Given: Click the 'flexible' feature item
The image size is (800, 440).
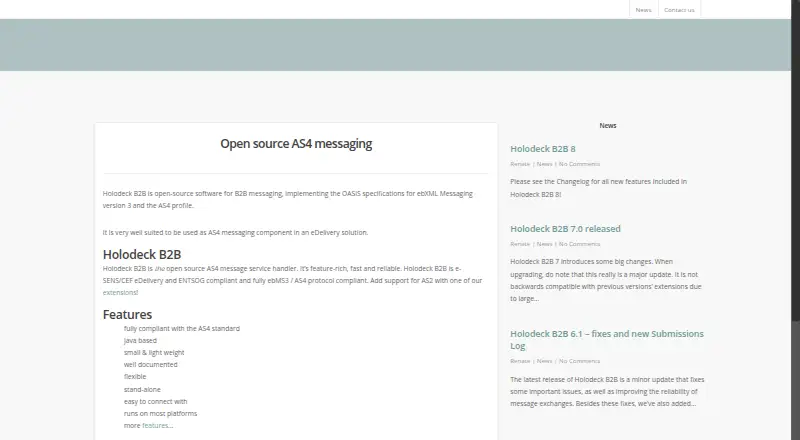Looking at the screenshot, I should pos(135,377).
